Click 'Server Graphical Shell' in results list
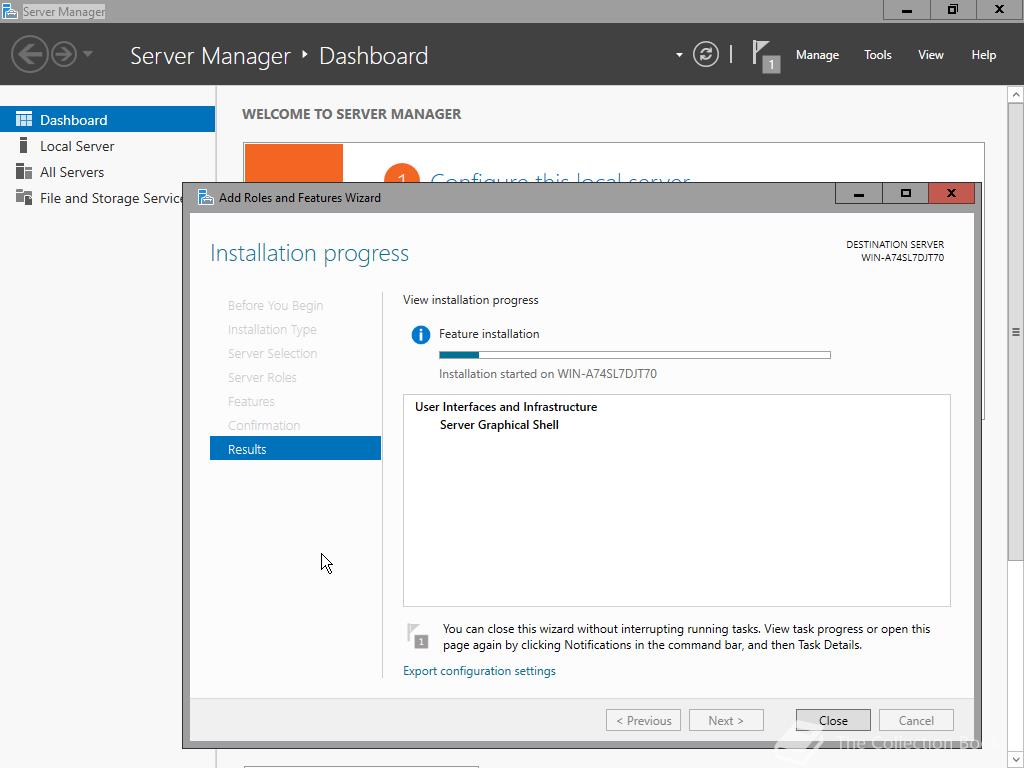Viewport: 1024px width, 768px height. click(x=499, y=425)
